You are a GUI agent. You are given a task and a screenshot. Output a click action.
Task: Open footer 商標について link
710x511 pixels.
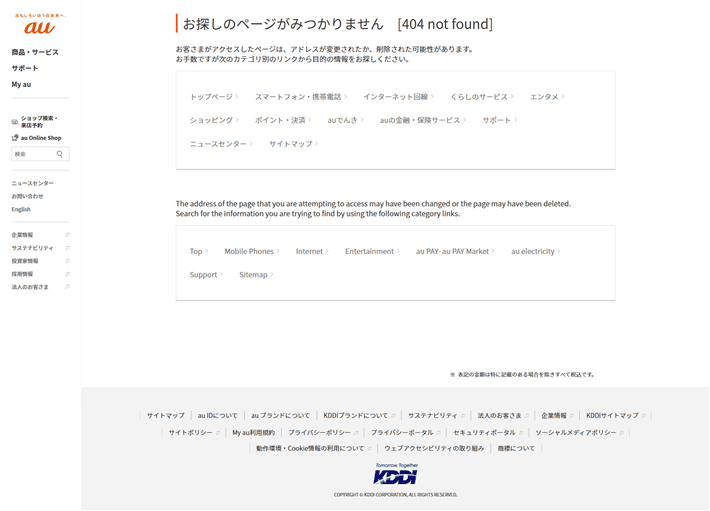click(516, 449)
